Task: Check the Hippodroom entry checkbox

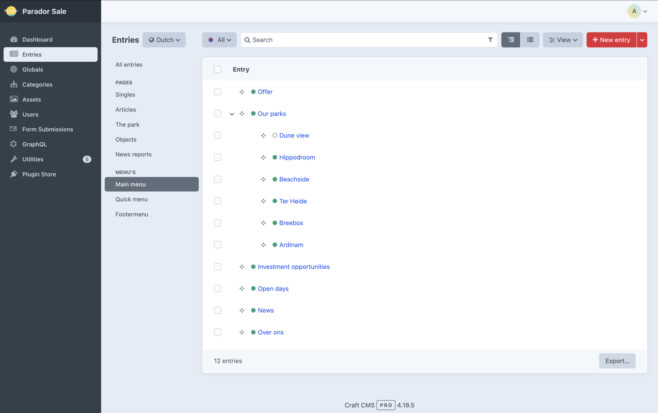Action: pyautogui.click(x=217, y=157)
